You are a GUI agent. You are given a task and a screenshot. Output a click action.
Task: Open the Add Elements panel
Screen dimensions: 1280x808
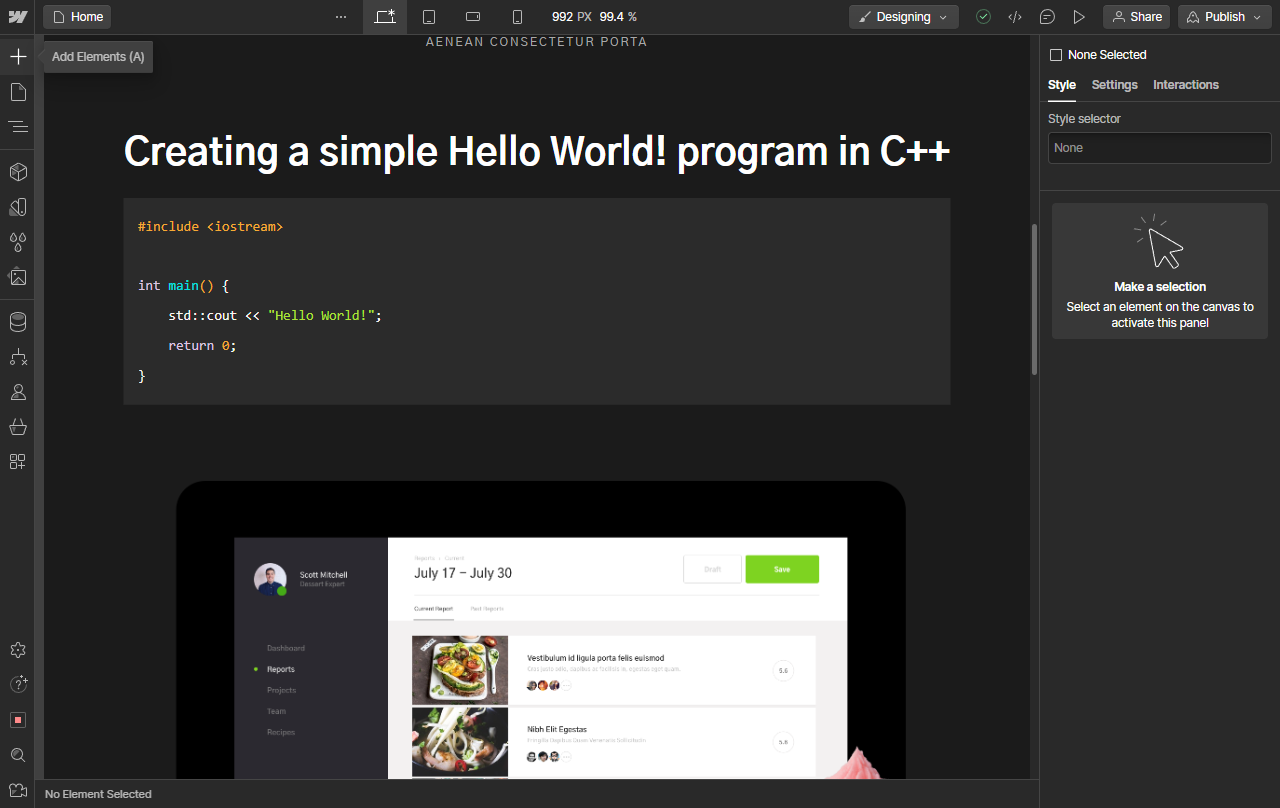[x=18, y=57]
